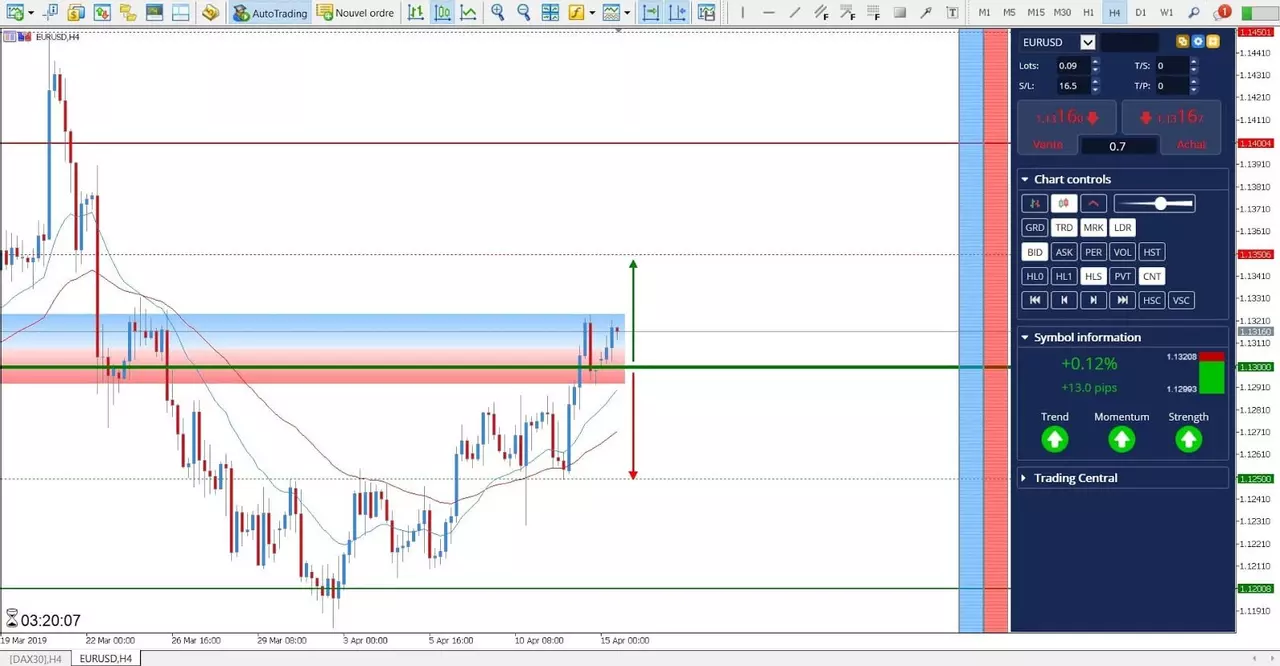Switch chart to line chart mode
The width and height of the screenshot is (1280, 666).
468,13
